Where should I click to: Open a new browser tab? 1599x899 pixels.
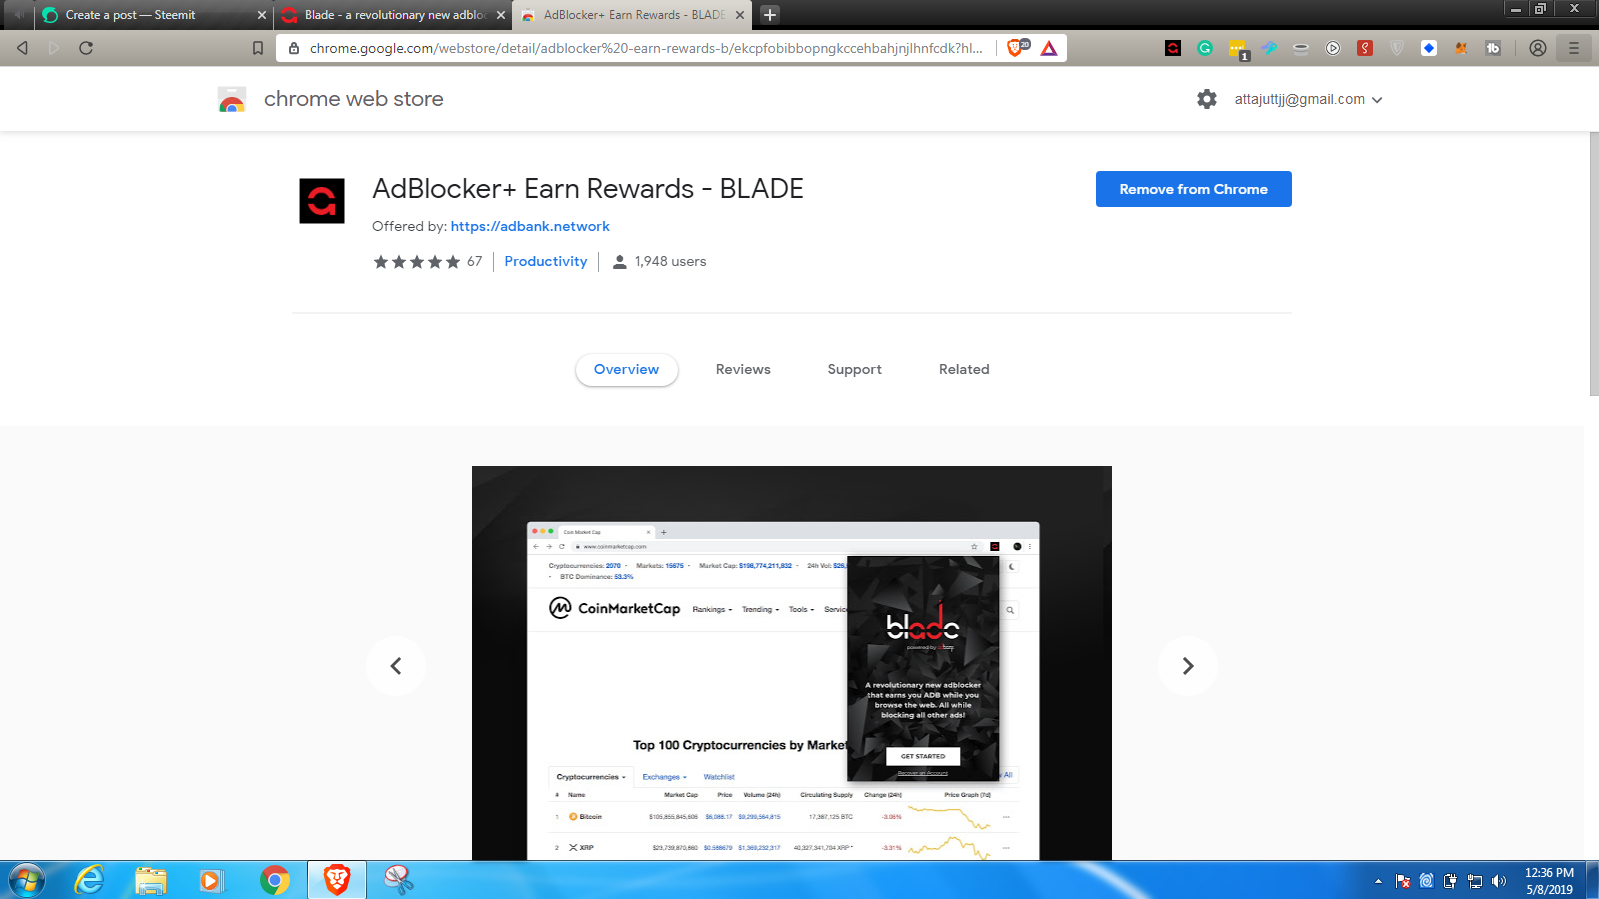770,15
